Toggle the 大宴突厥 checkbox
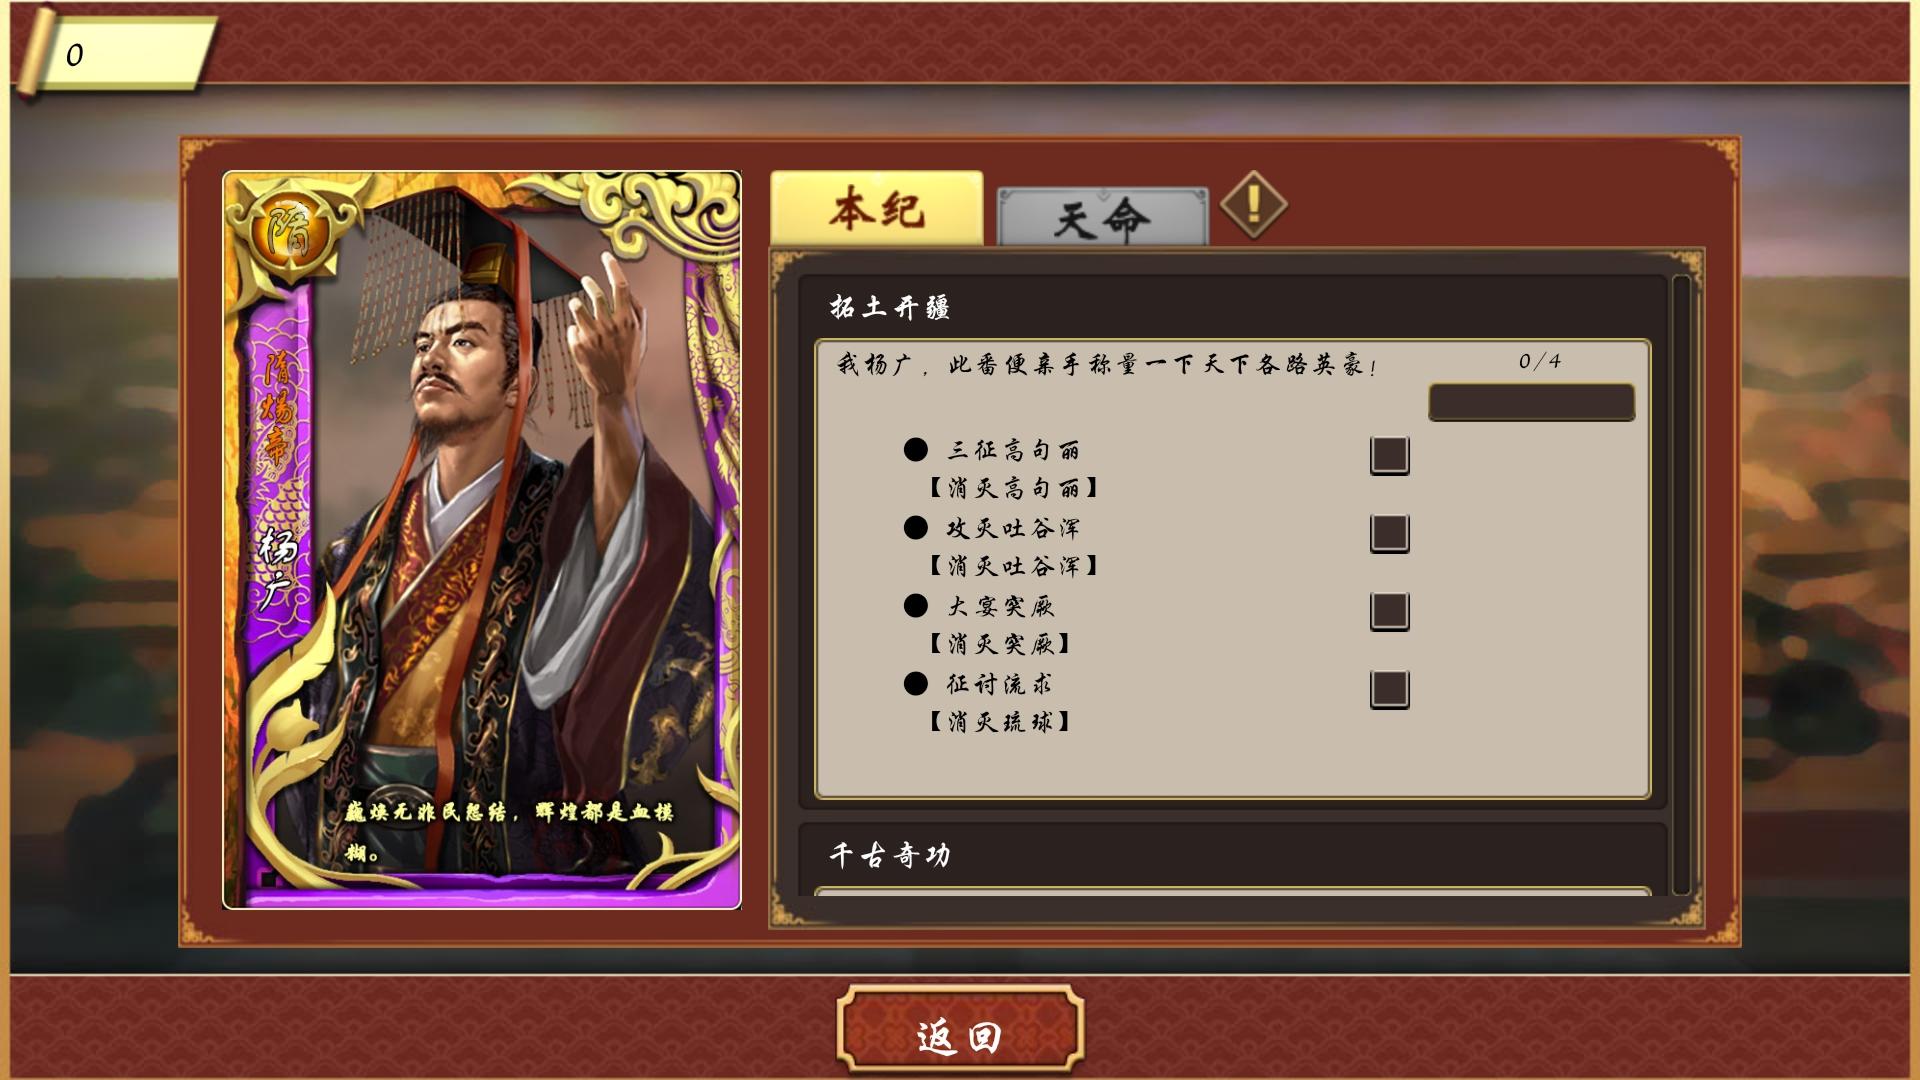1920x1080 pixels. pyautogui.click(x=1390, y=611)
